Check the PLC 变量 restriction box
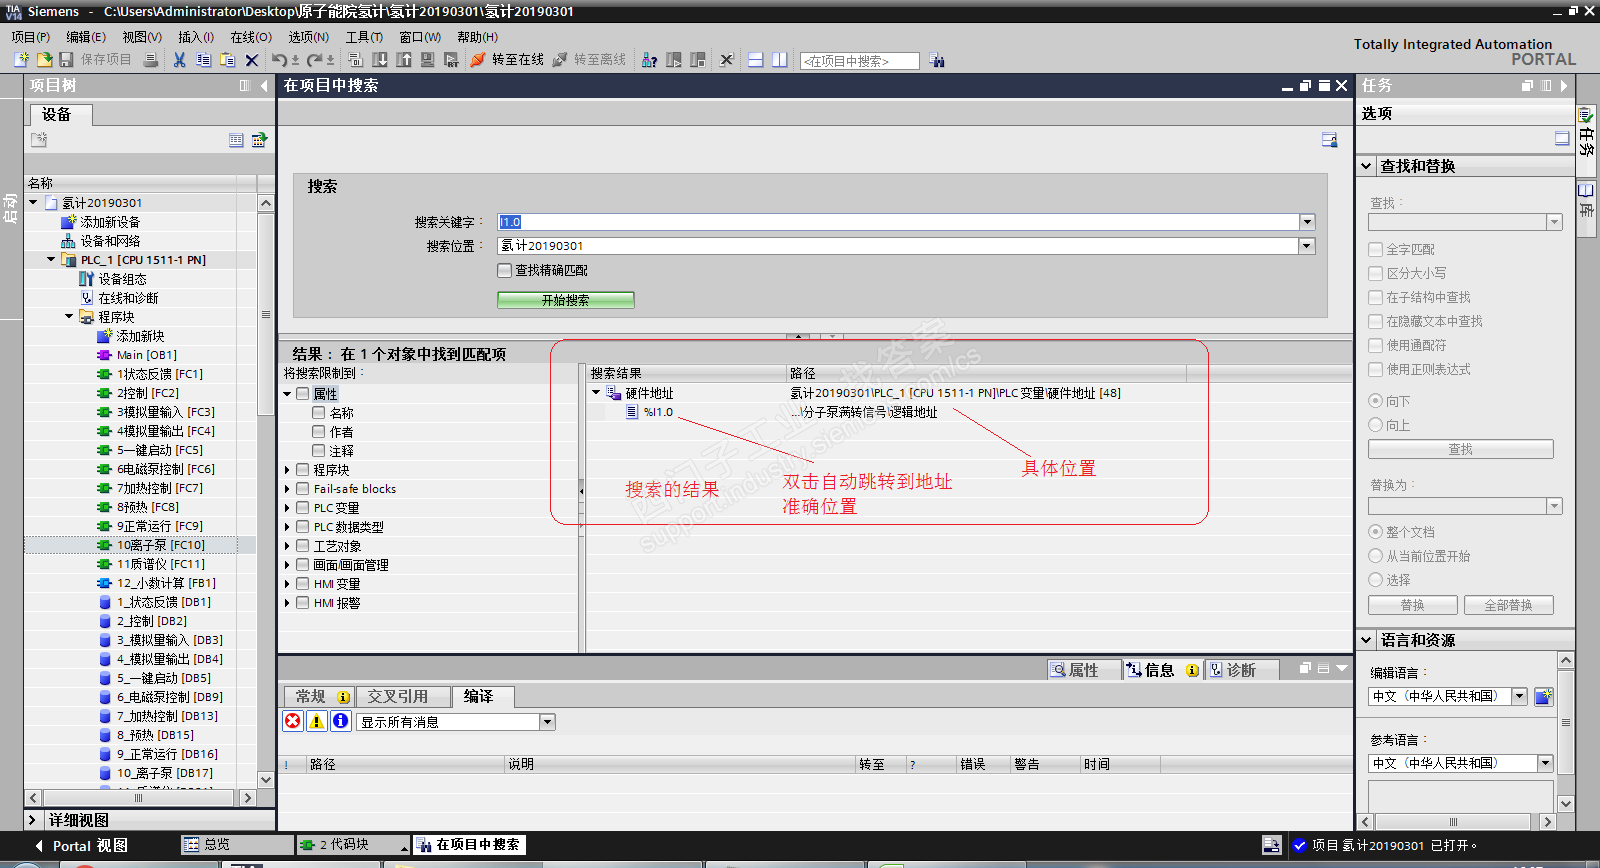The height and width of the screenshot is (868, 1600). [x=303, y=508]
